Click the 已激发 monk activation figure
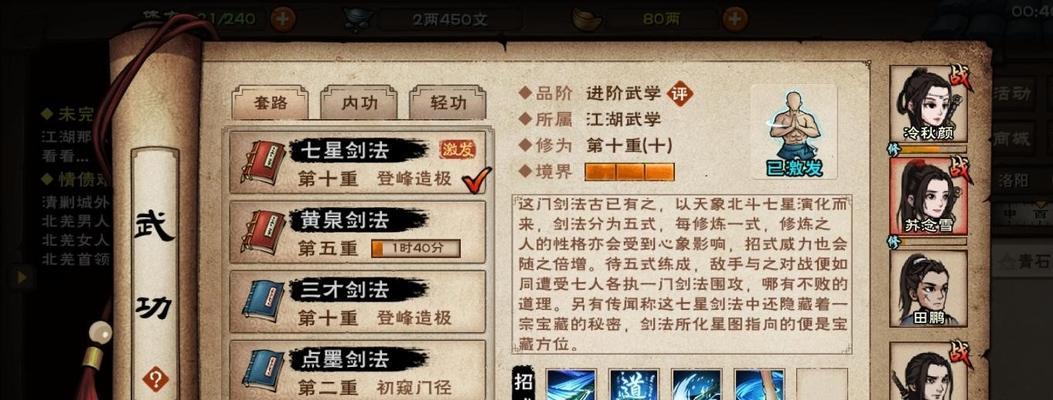 point(794,132)
